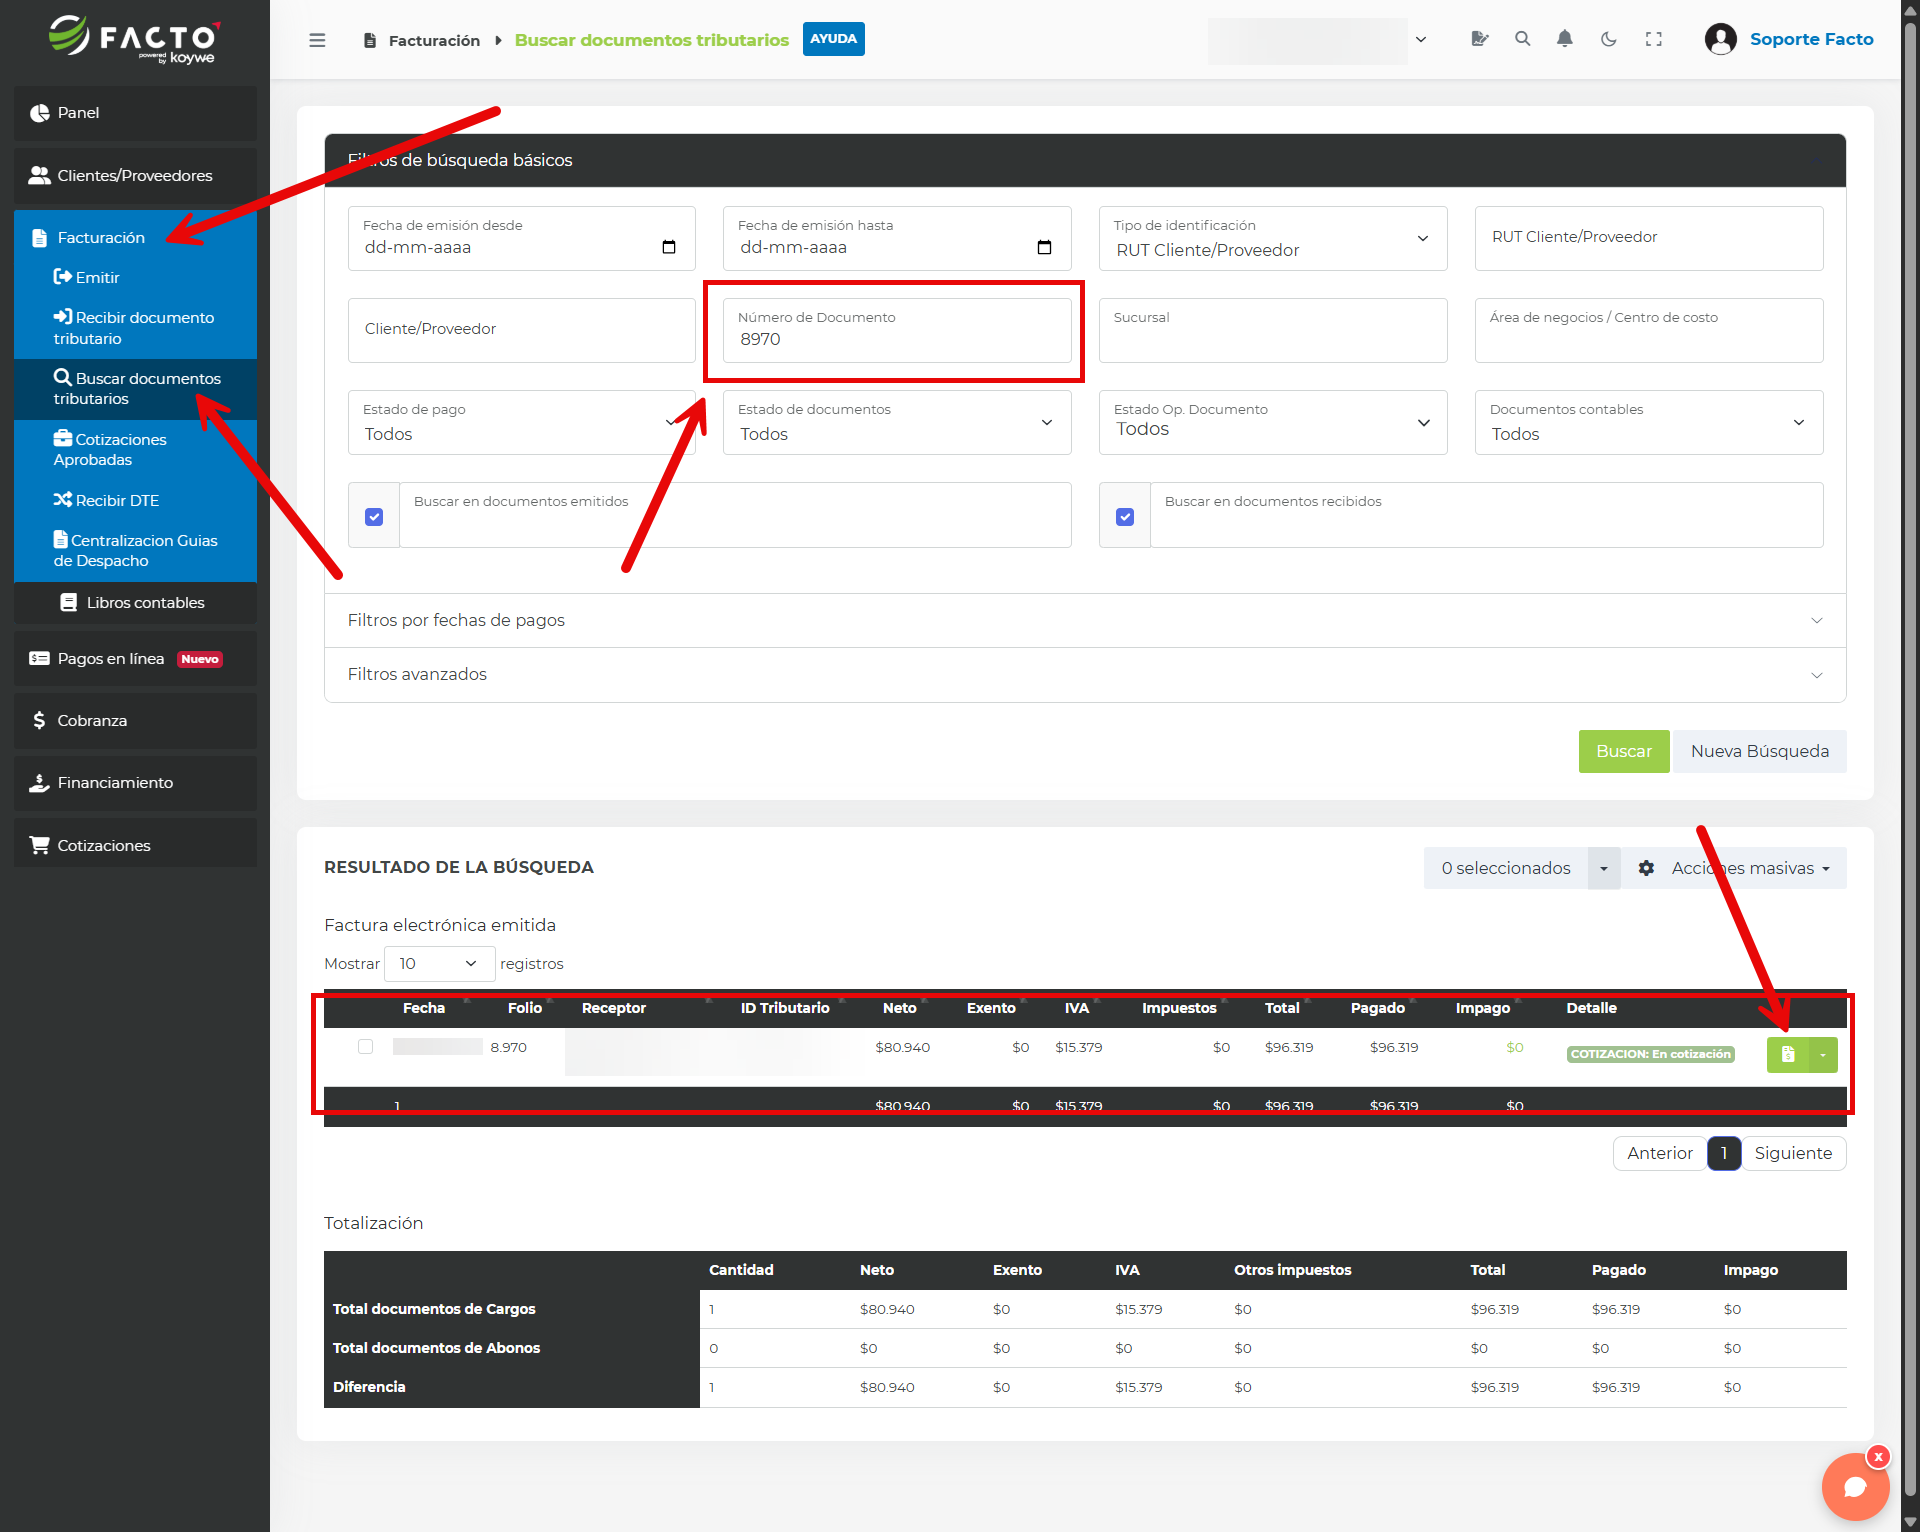Open Acciones masivas dropdown
Image resolution: width=1920 pixels, height=1532 pixels.
(1735, 869)
